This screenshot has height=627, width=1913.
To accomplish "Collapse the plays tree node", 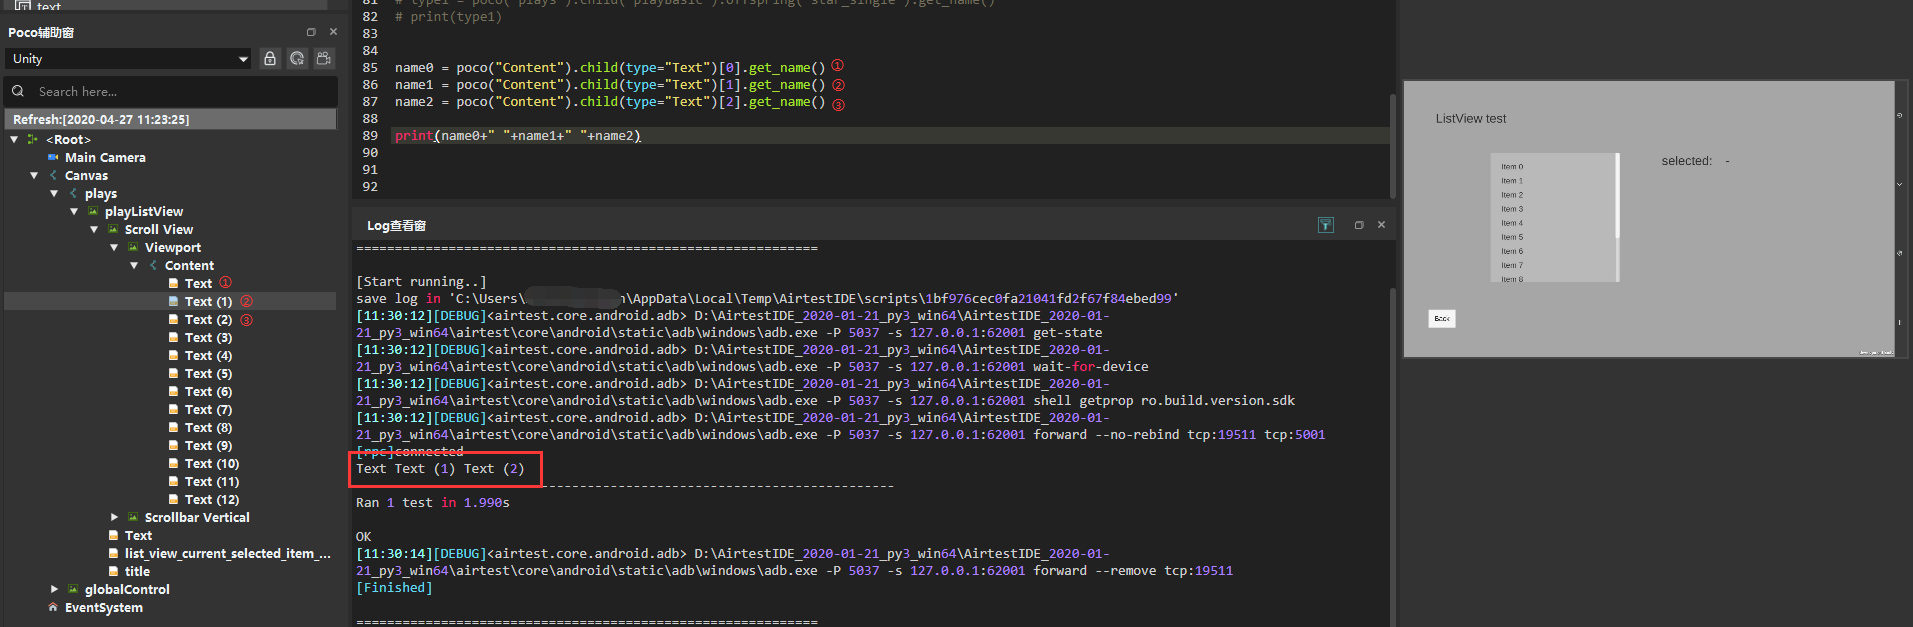I will point(54,194).
